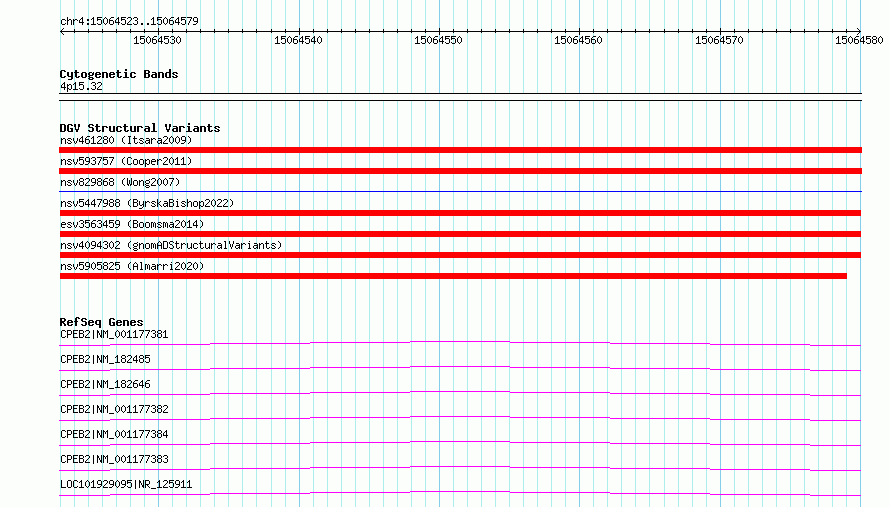Open transcript CPEB2|NM_001177382
890x507 pixels.
(x=114, y=409)
